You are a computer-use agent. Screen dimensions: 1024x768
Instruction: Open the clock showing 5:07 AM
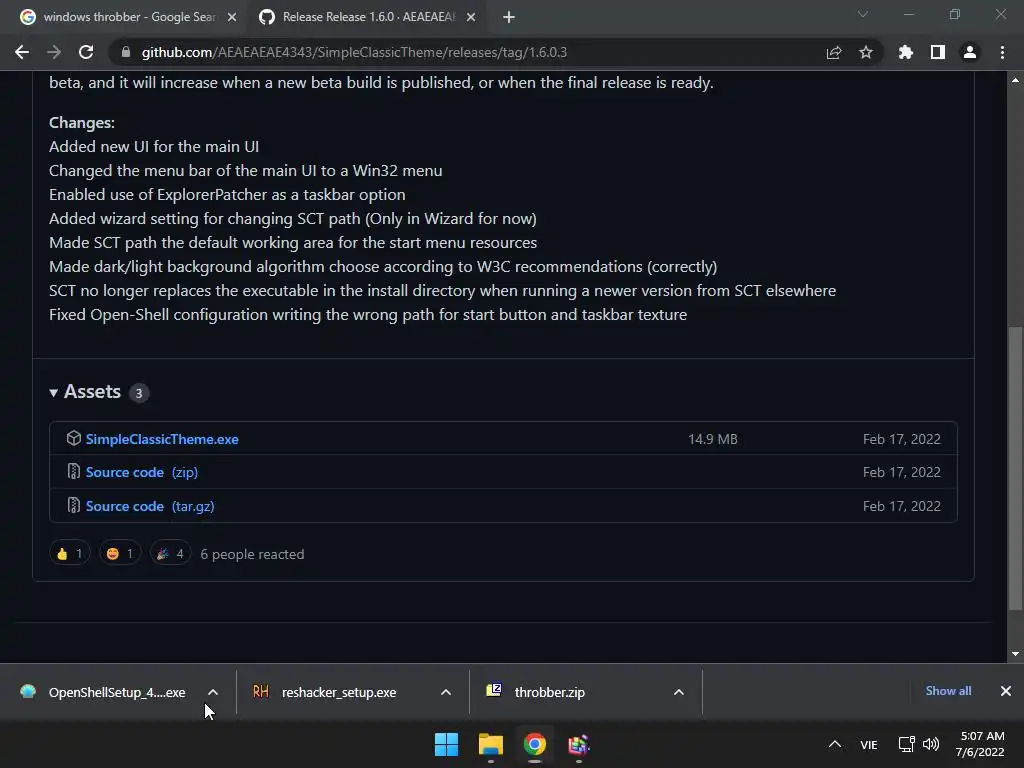(980, 744)
